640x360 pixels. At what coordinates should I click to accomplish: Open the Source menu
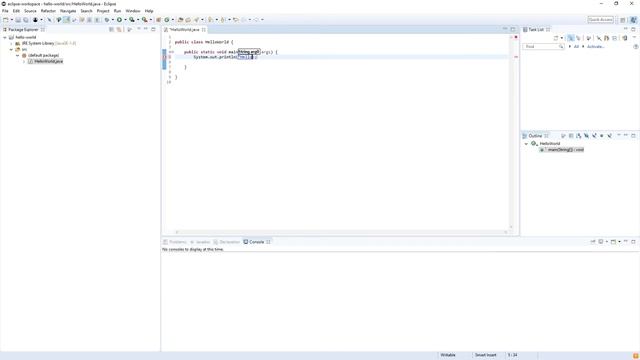coord(30,11)
